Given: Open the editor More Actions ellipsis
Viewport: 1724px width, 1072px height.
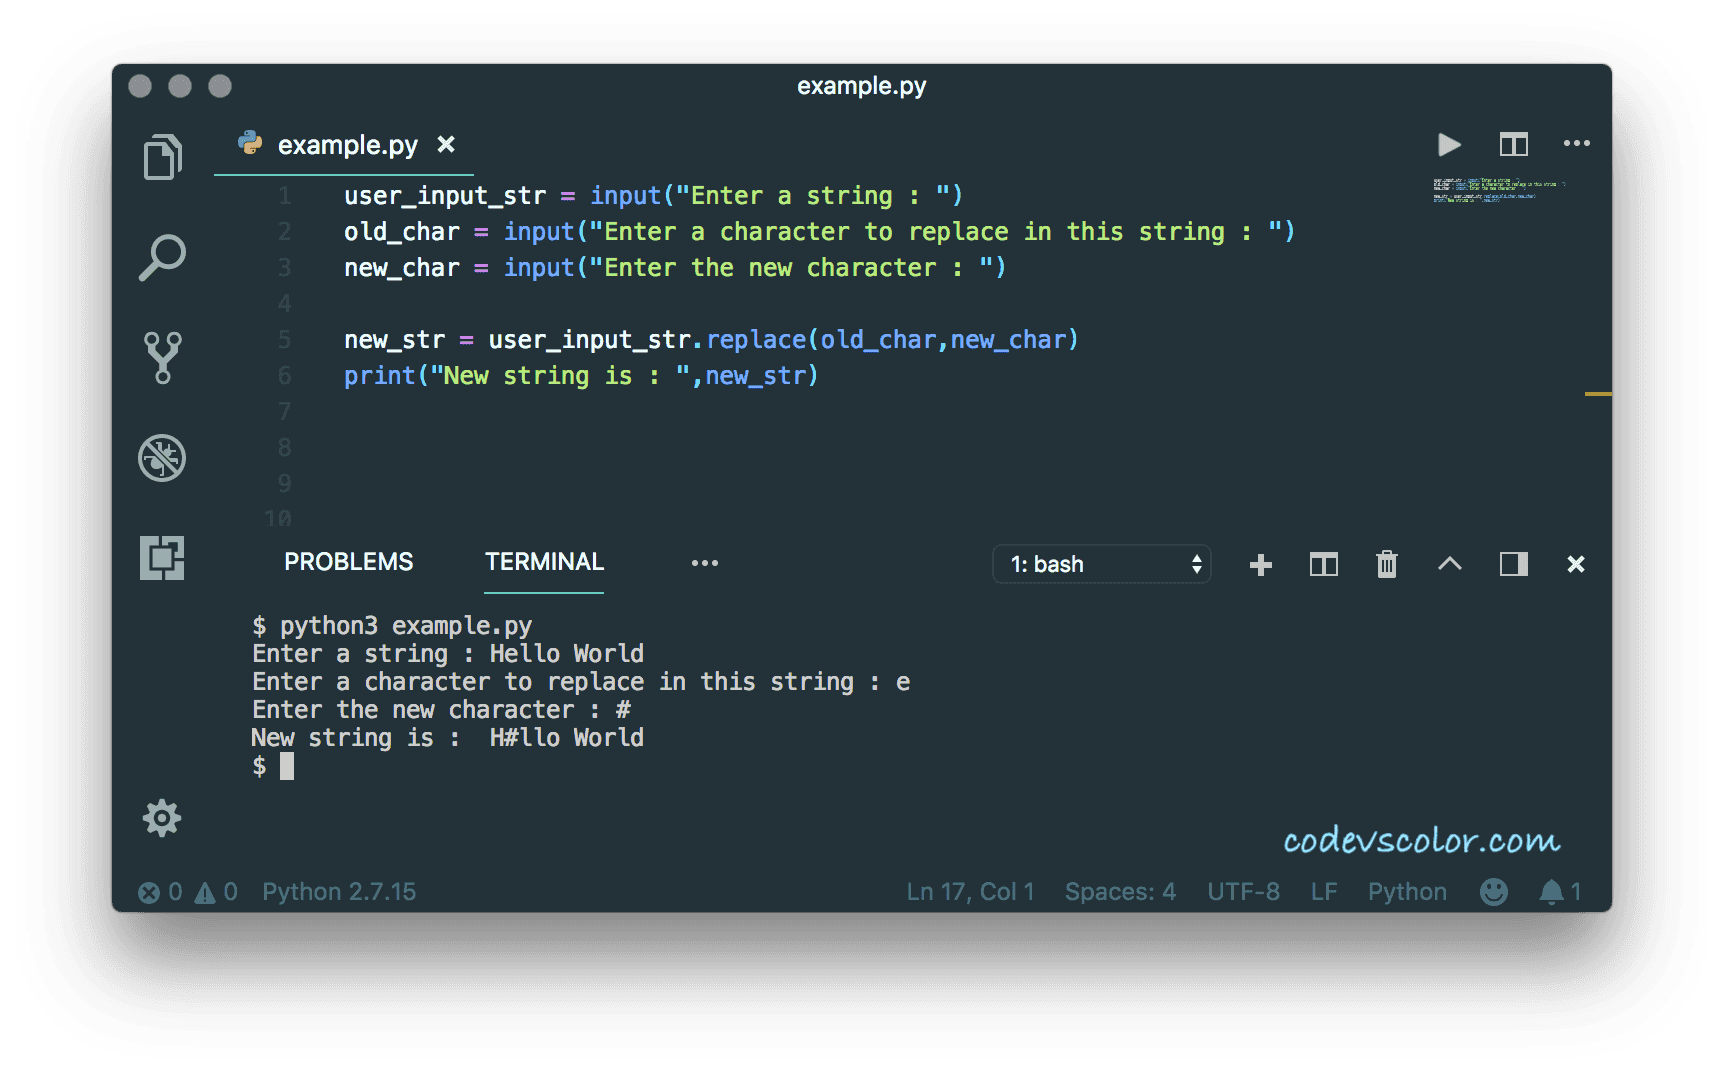Looking at the screenshot, I should click(x=1577, y=144).
